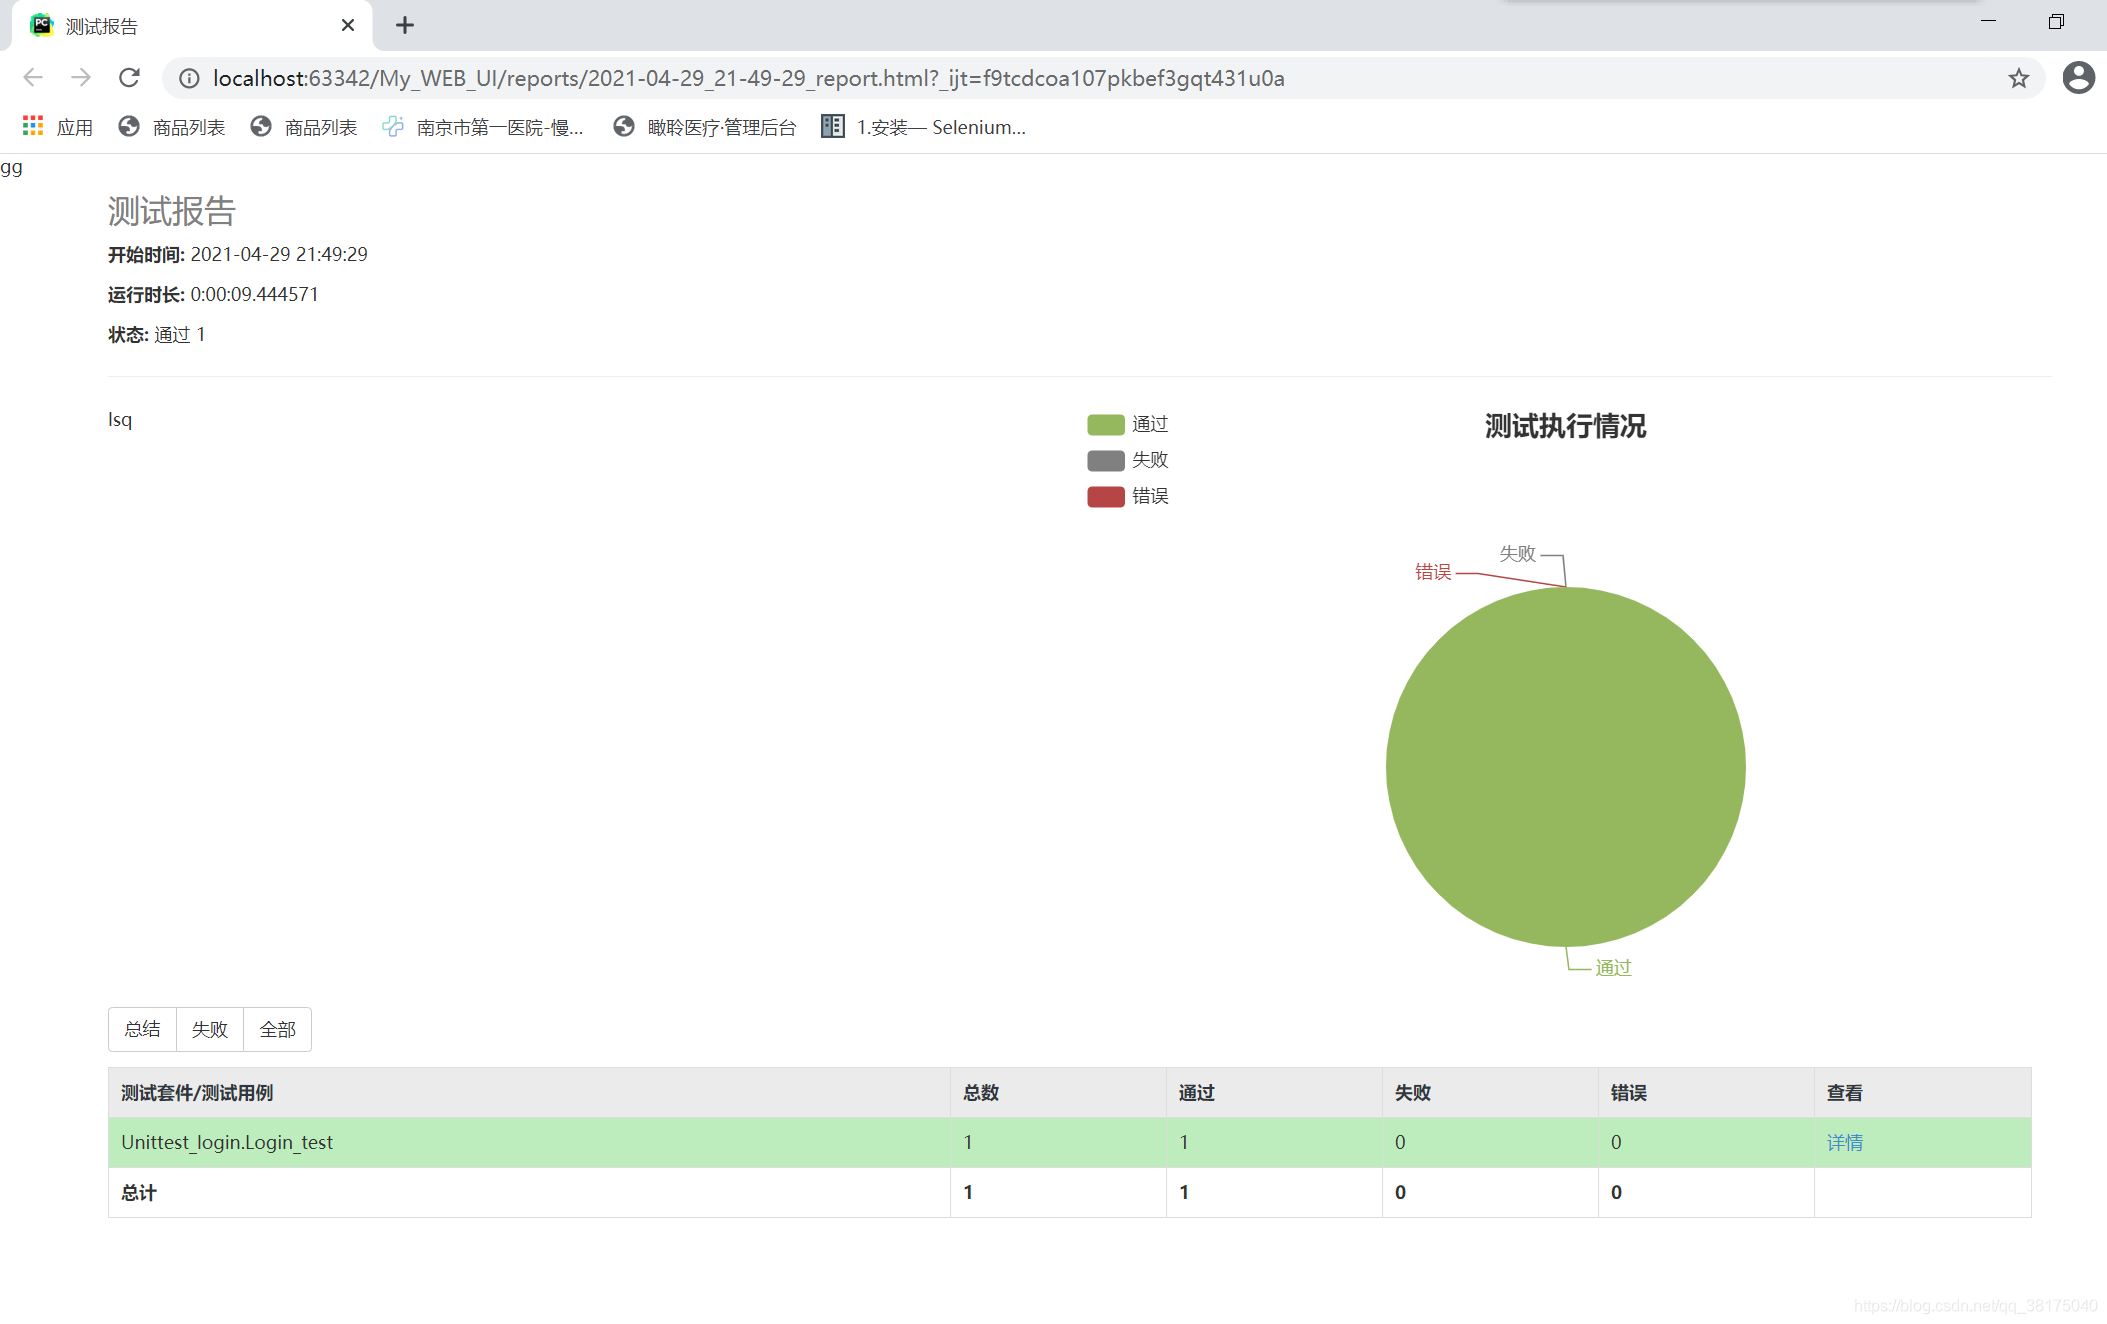Click the start time 2021-04-29 21:49:29
Viewport: 2107px width, 1324px height.
coord(279,254)
